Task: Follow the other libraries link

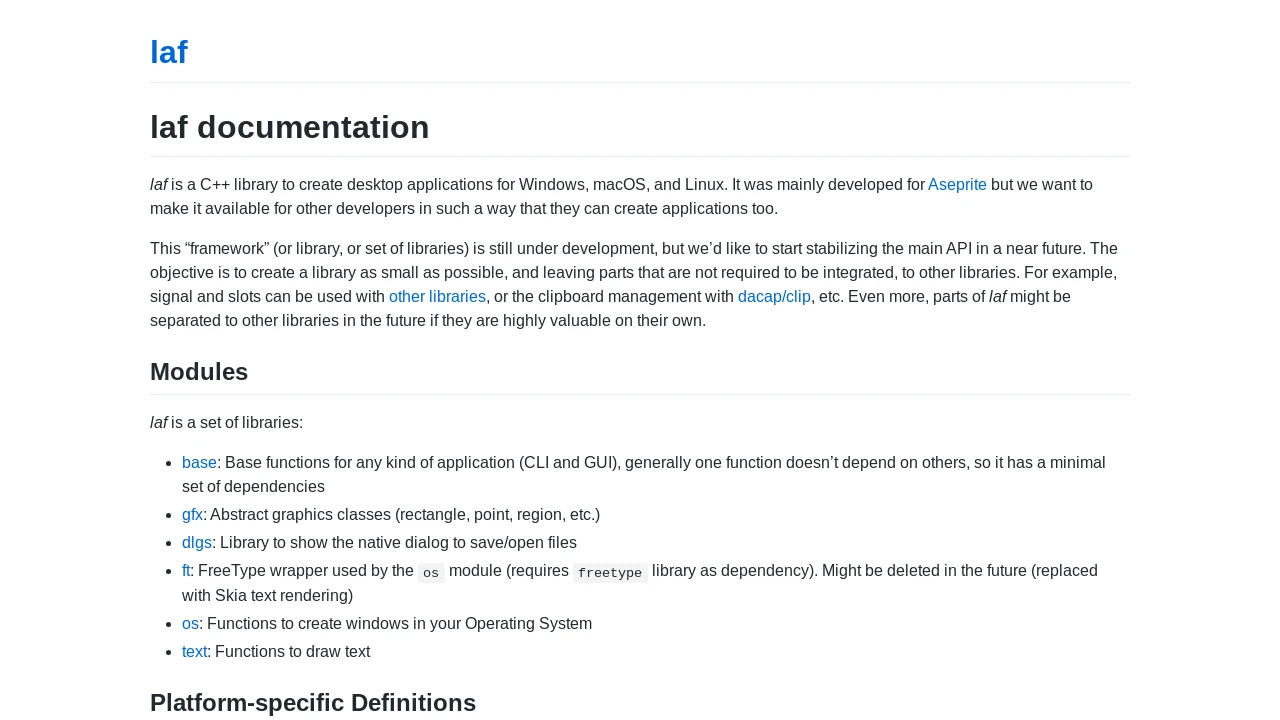Action: tap(437, 297)
